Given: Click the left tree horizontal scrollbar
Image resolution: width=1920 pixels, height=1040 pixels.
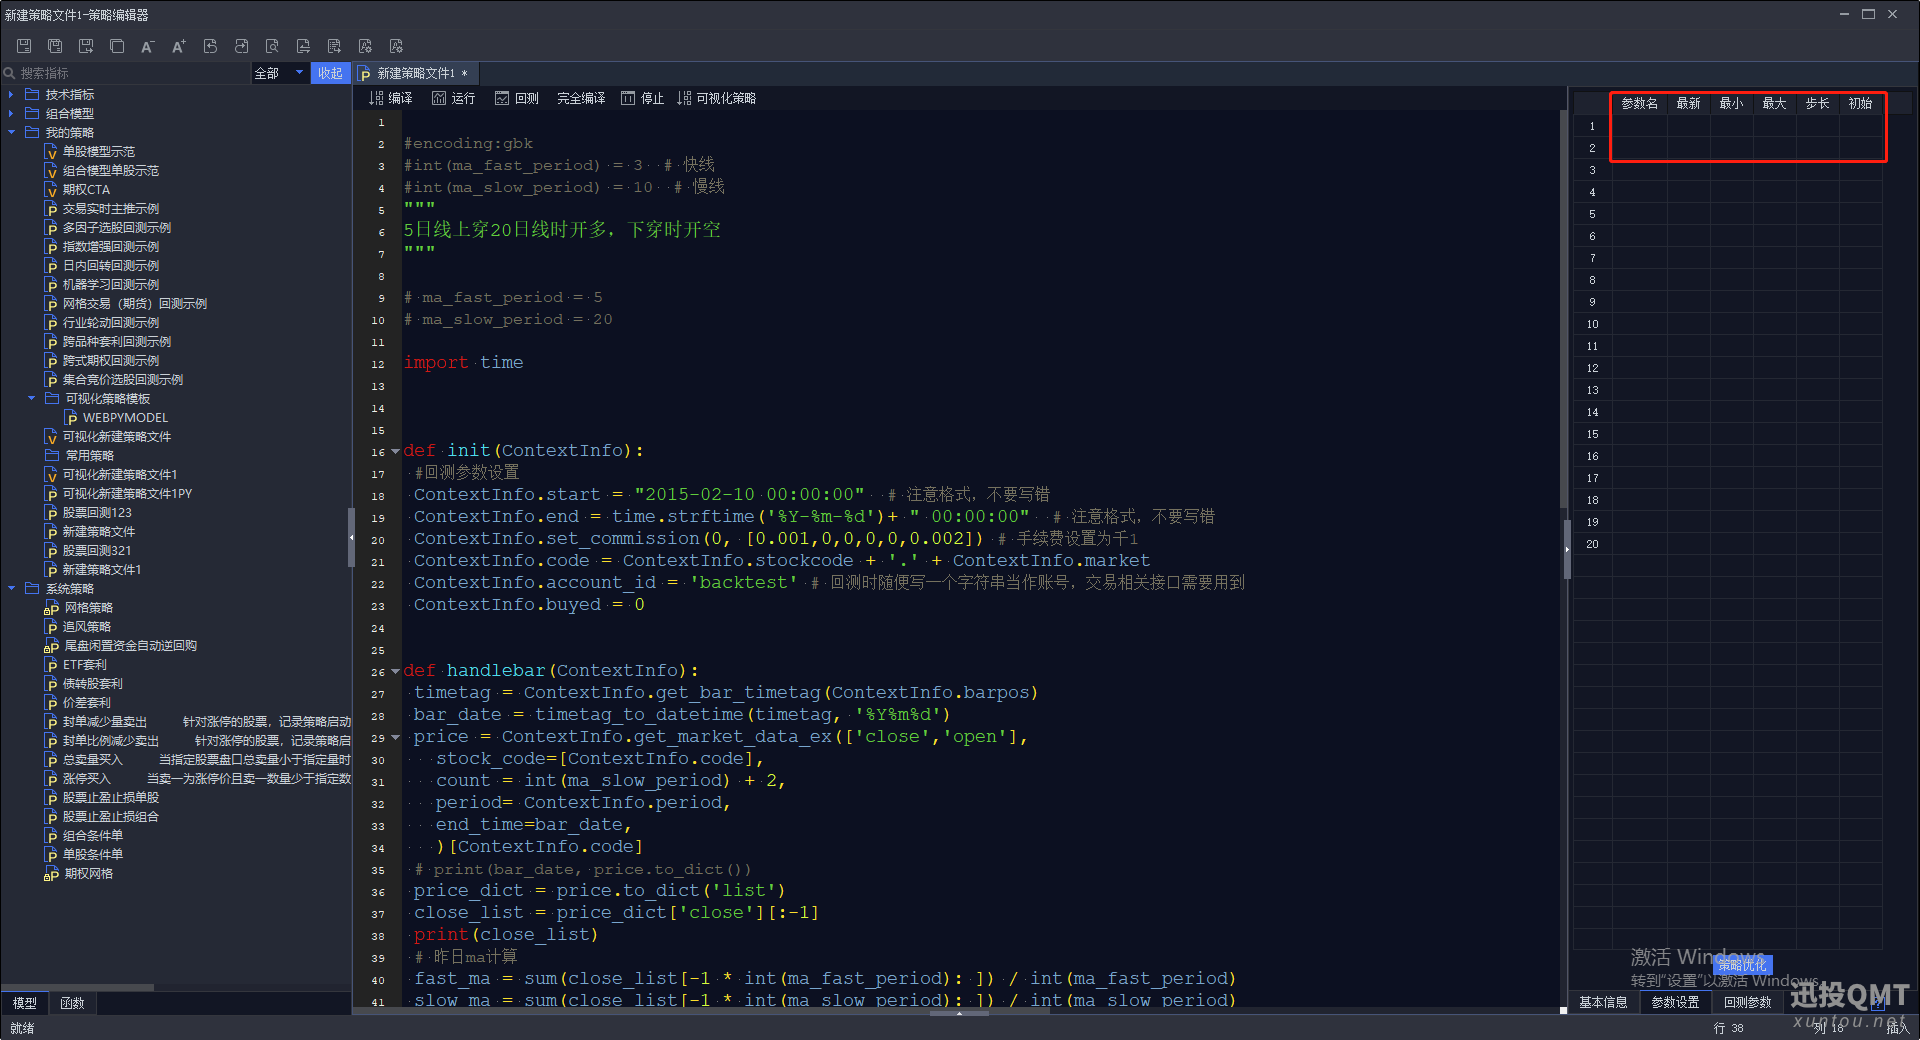Looking at the screenshot, I should [78, 987].
